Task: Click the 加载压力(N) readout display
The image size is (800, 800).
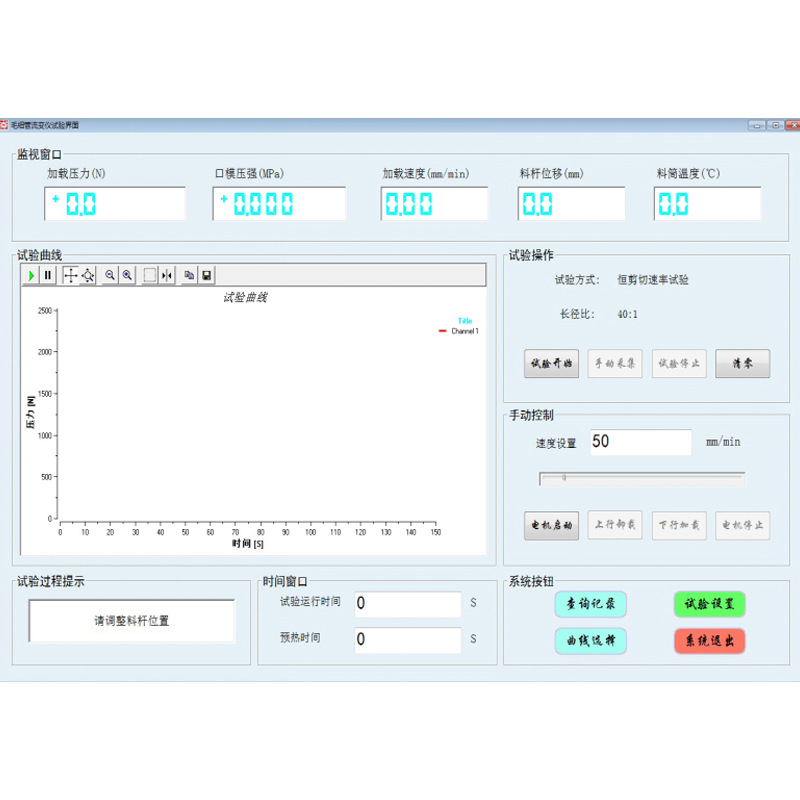Action: pyautogui.click(x=115, y=204)
